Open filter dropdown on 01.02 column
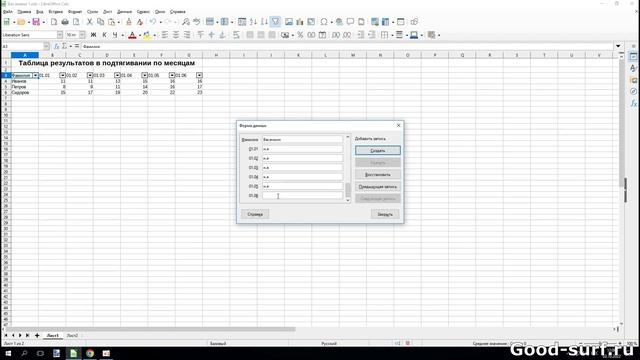The height and width of the screenshot is (360, 640). click(x=90, y=76)
